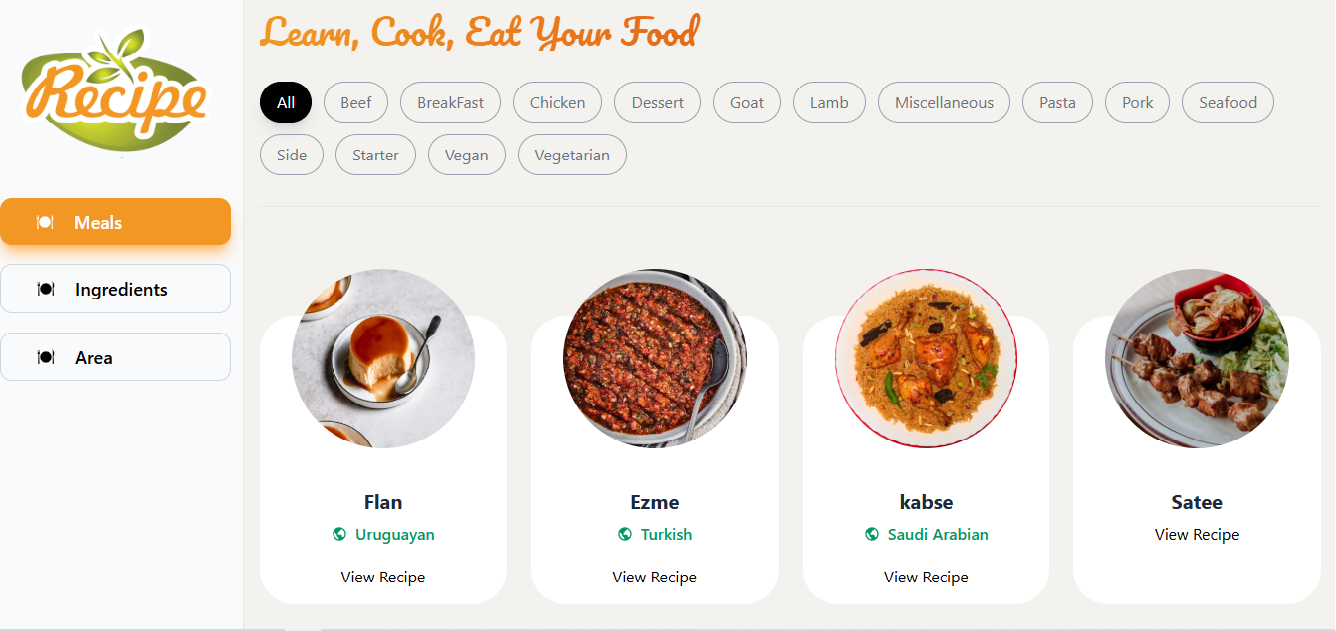Select the Dessert category filter

[x=658, y=102]
